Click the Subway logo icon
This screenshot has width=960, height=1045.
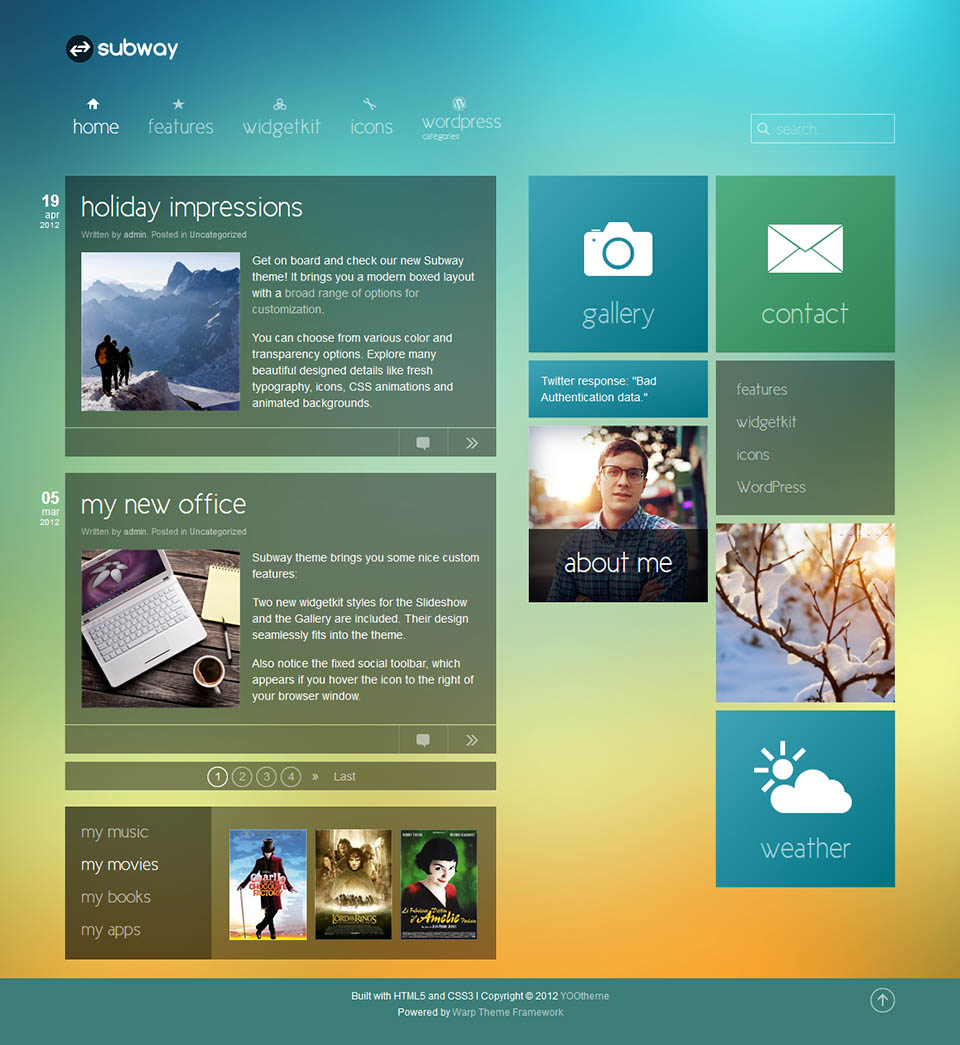pos(79,48)
